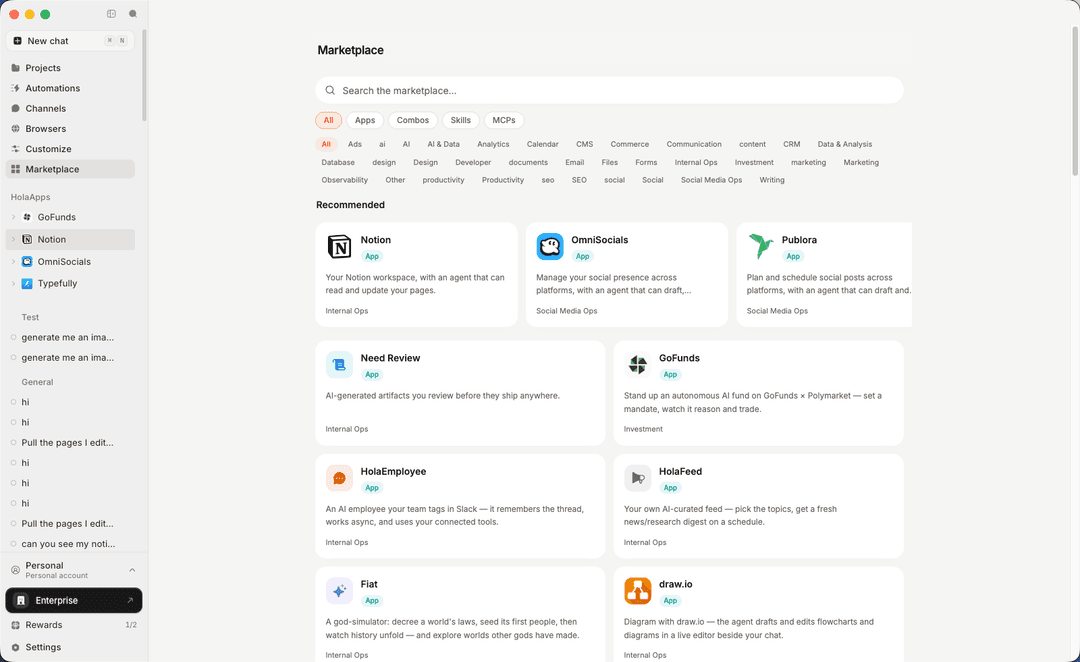Screen dimensions: 1080x662
Task: Click the Browsers globe icon
Action: [16, 129]
